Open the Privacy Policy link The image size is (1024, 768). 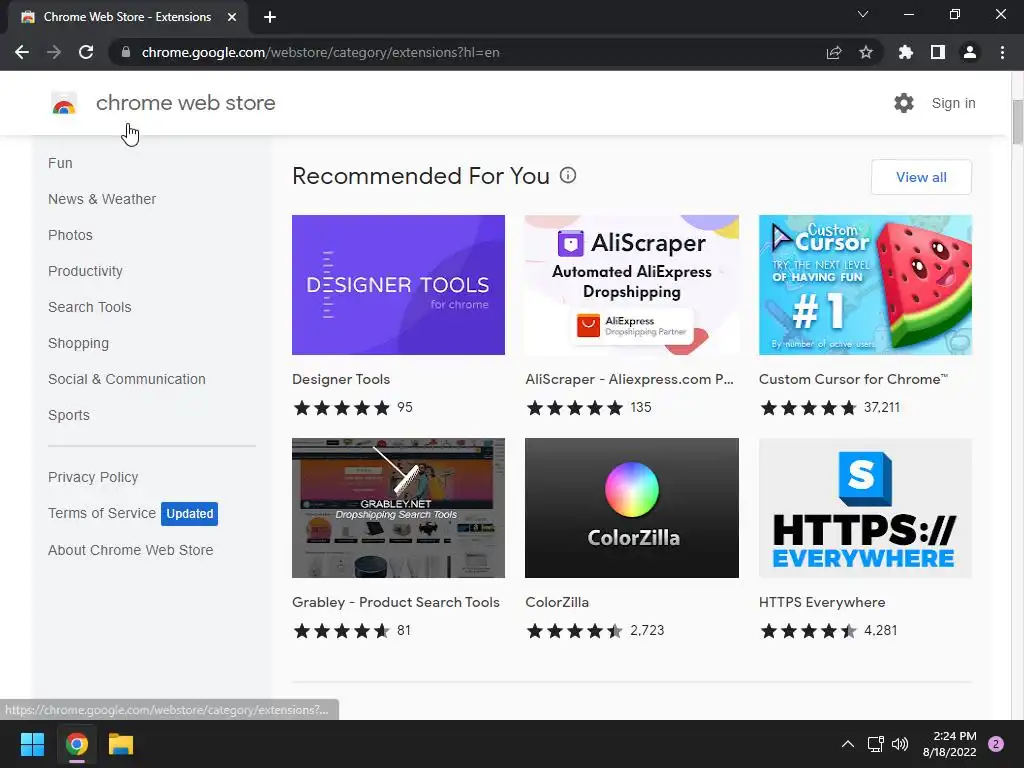pos(93,477)
